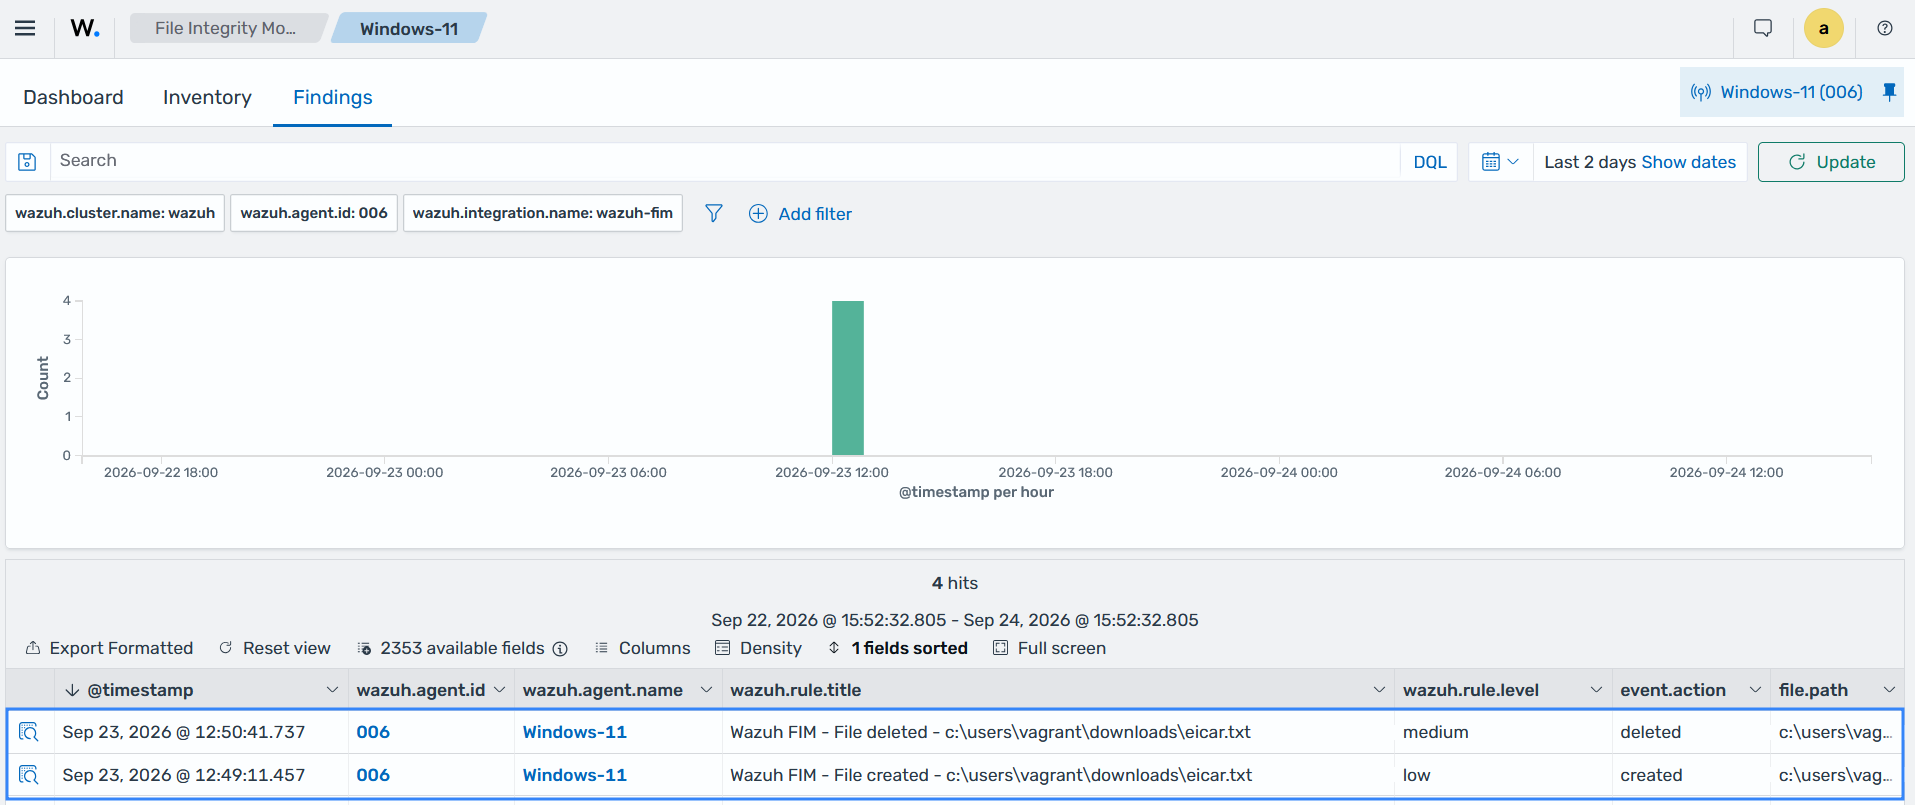Screen dimensions: 1915x805
Task: Open the file.path column menu
Action: tap(1889, 690)
